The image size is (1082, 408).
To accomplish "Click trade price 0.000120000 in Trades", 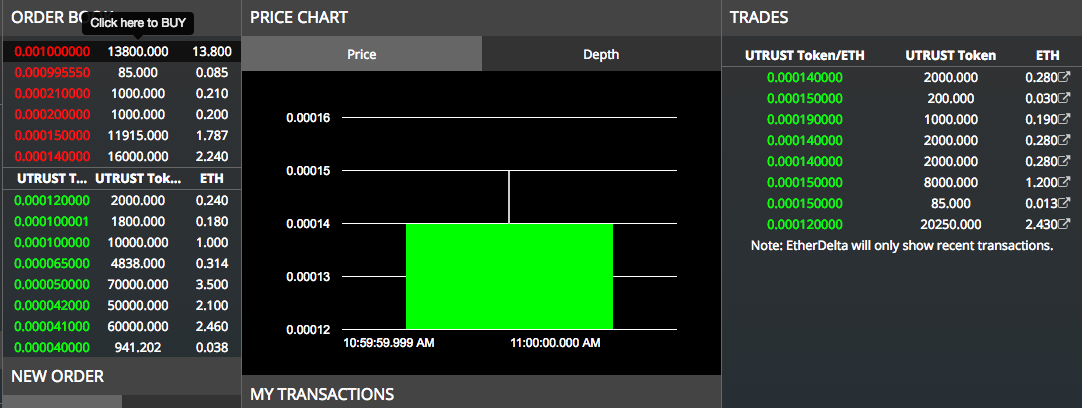I will click(805, 224).
